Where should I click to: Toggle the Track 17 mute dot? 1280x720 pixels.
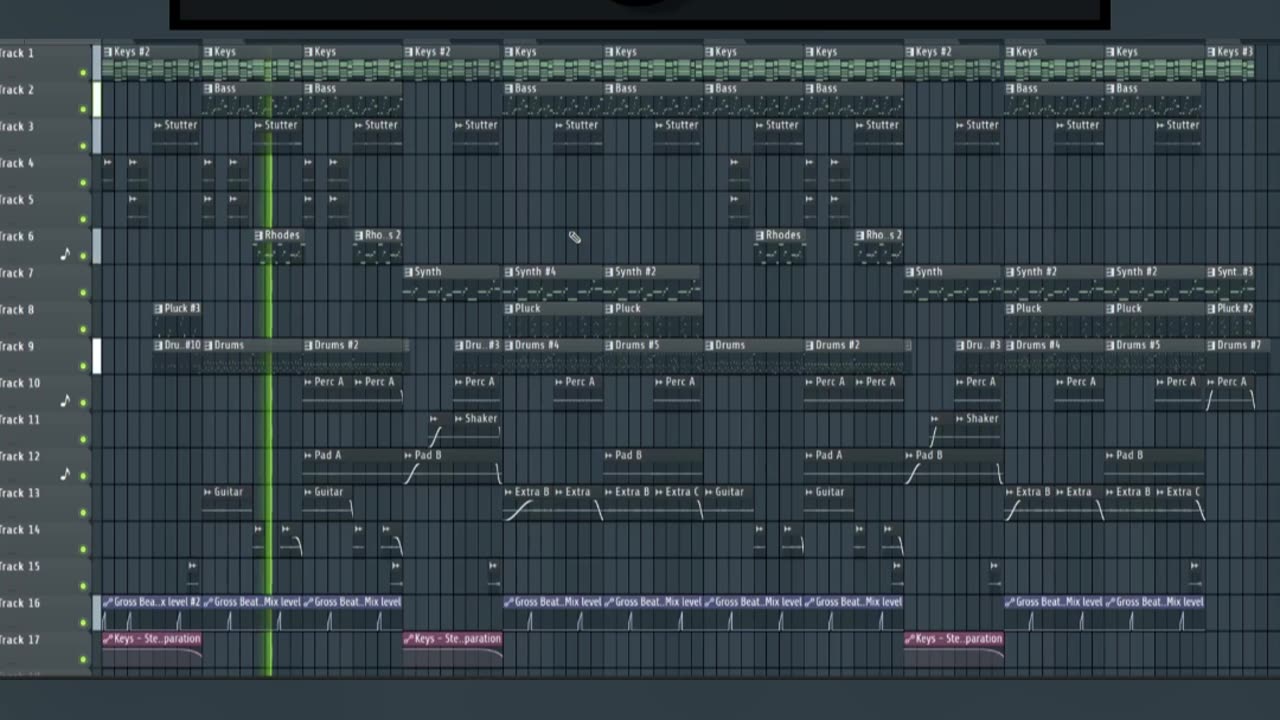tap(83, 659)
